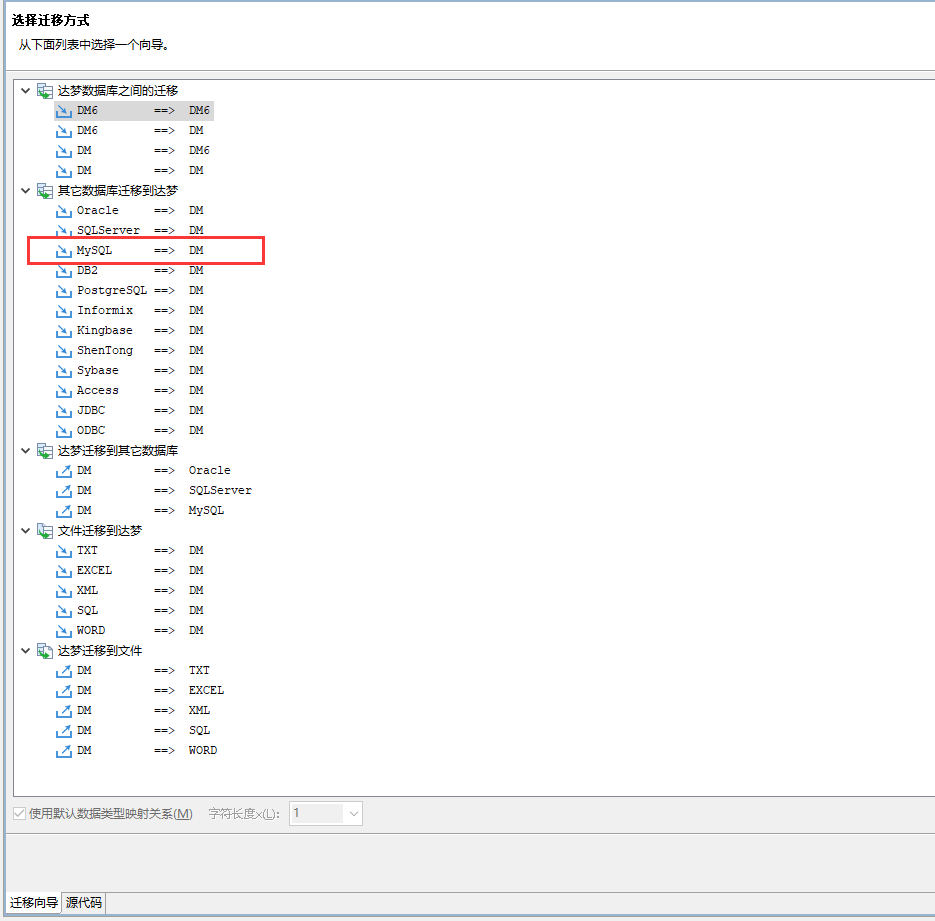
Task: Collapse the 其它数据库迁移到达梦 group
Action: [x=26, y=190]
